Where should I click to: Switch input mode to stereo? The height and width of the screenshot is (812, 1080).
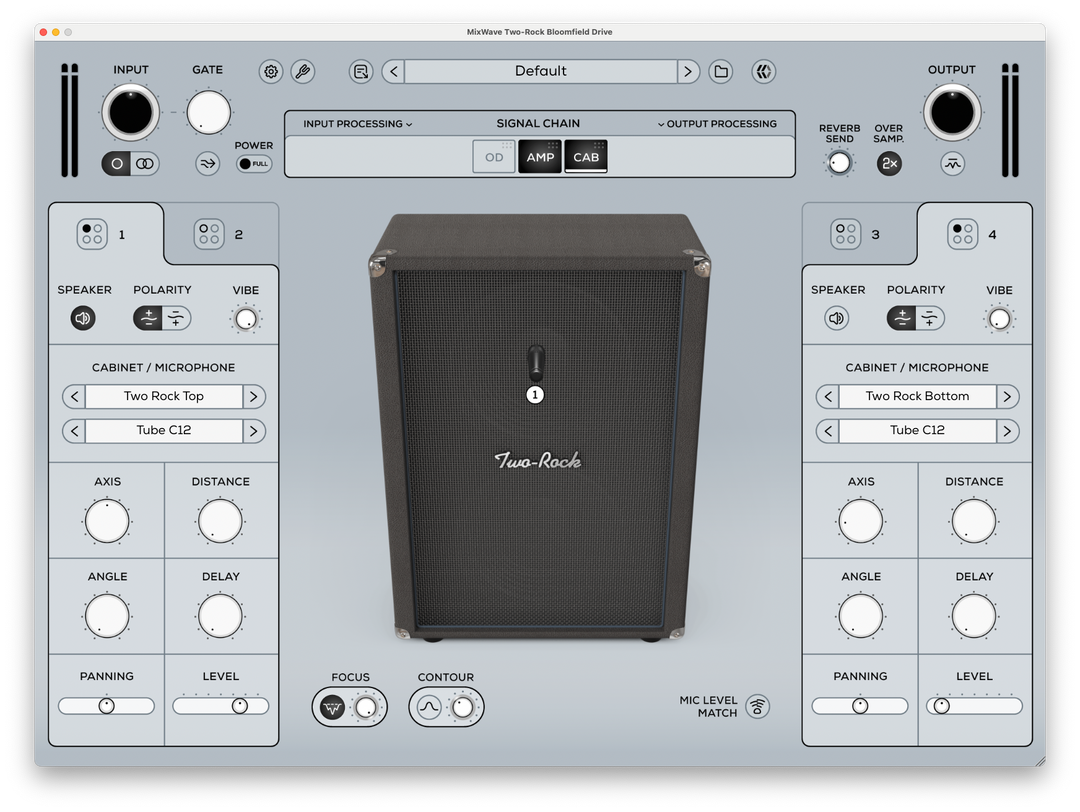coord(146,164)
